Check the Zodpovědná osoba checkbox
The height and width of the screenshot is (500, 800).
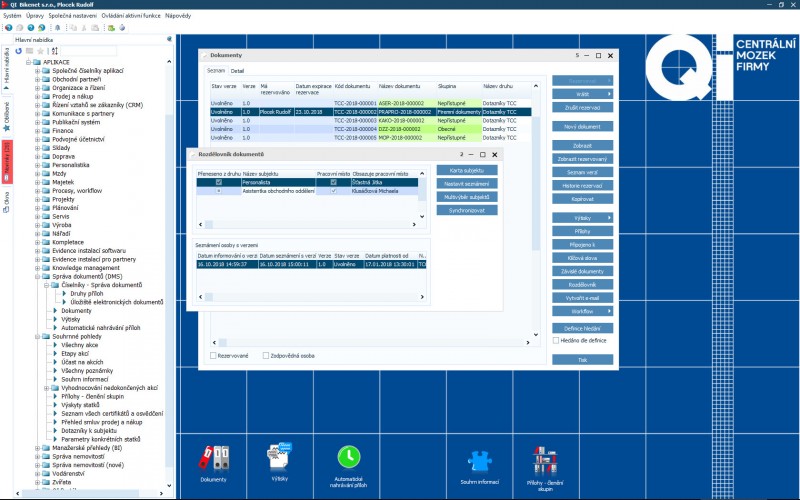click(266, 355)
